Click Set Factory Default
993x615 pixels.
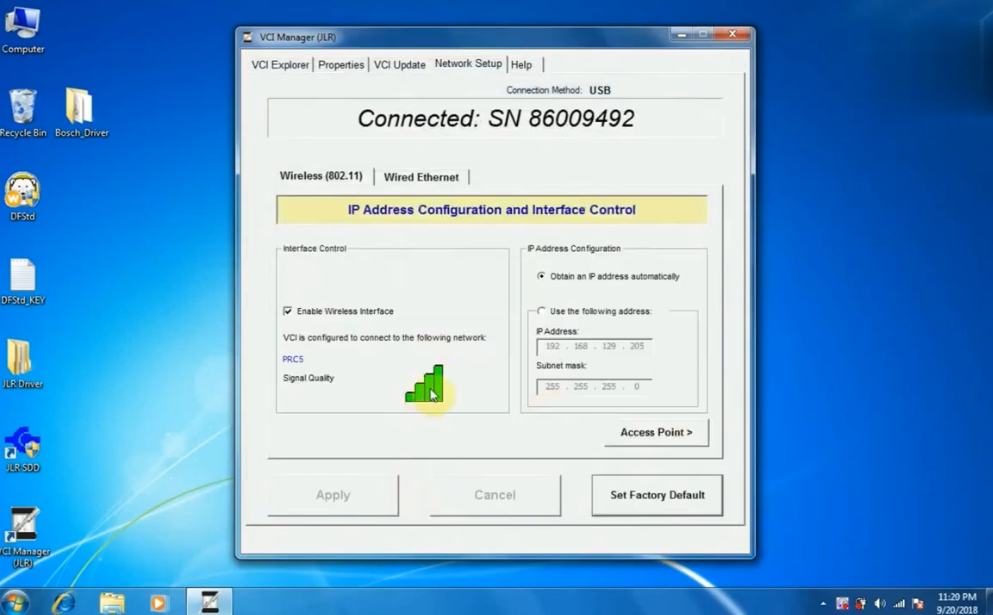pos(657,495)
